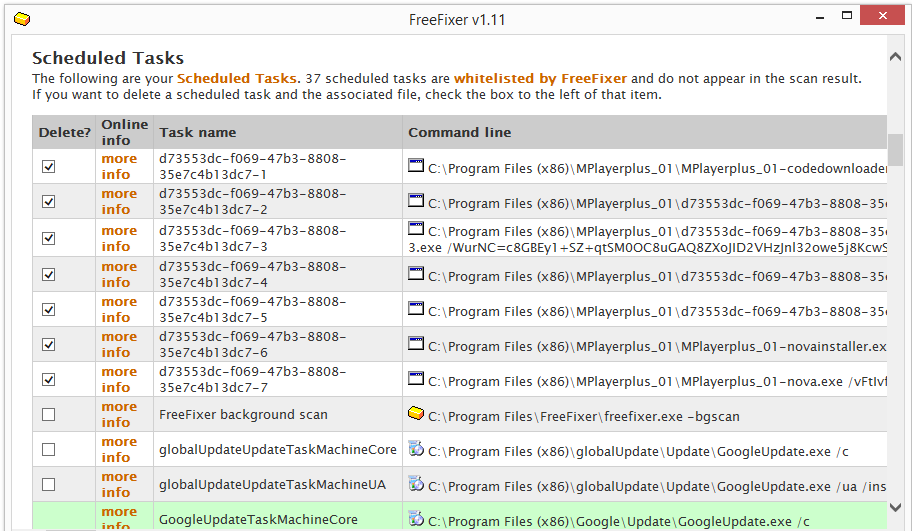Click the Google\Update\GoogleUpdate.exe /c command text
The width and height of the screenshot is (912, 531).
(619, 521)
